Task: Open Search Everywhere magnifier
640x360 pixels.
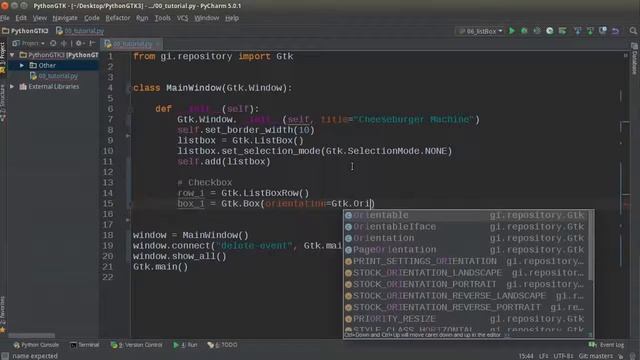Action: 633,31
